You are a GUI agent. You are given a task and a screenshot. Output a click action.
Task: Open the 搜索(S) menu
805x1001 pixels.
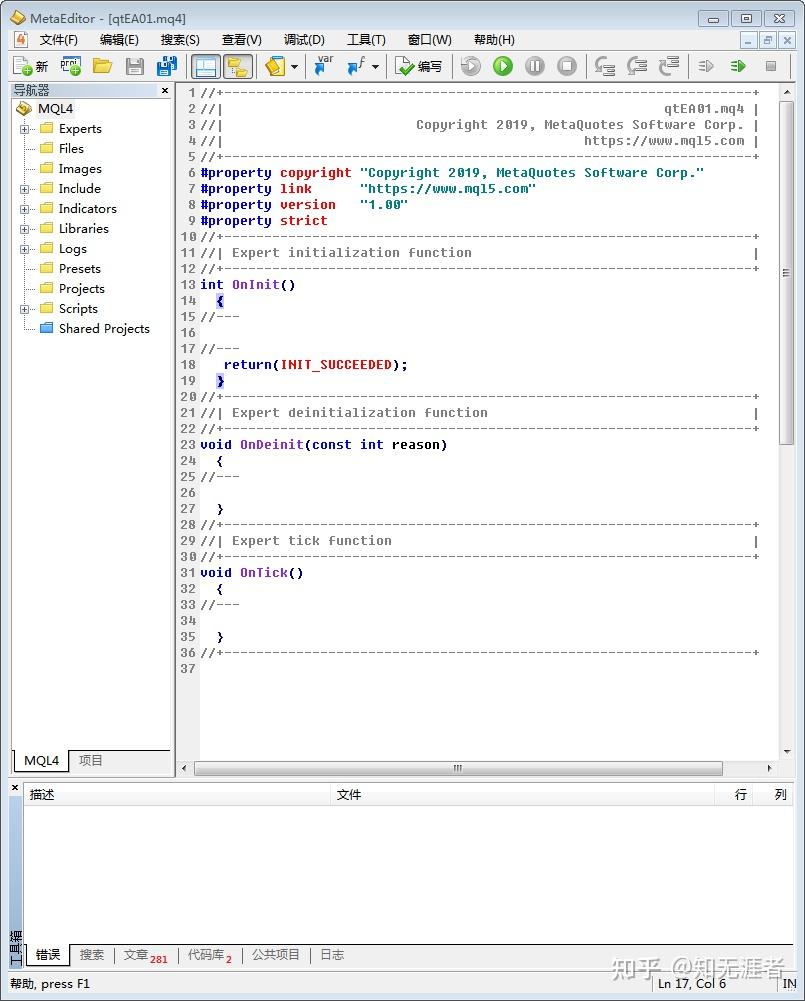(180, 40)
